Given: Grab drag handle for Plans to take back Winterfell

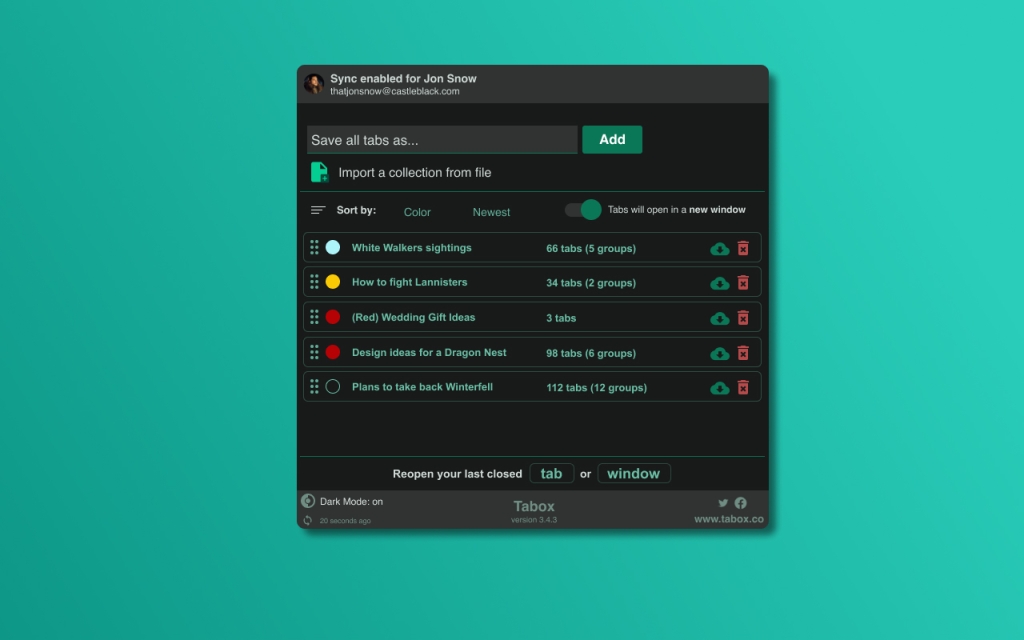Looking at the screenshot, I should pos(314,387).
